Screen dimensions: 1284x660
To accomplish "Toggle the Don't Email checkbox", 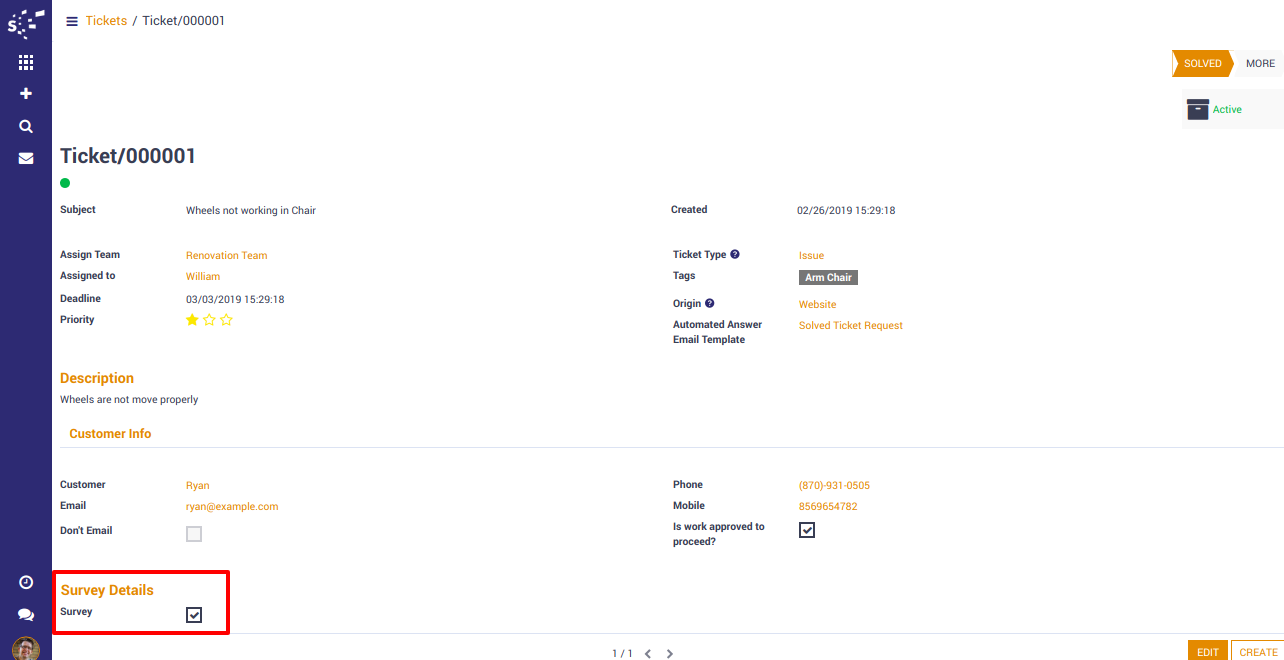I will pyautogui.click(x=194, y=534).
